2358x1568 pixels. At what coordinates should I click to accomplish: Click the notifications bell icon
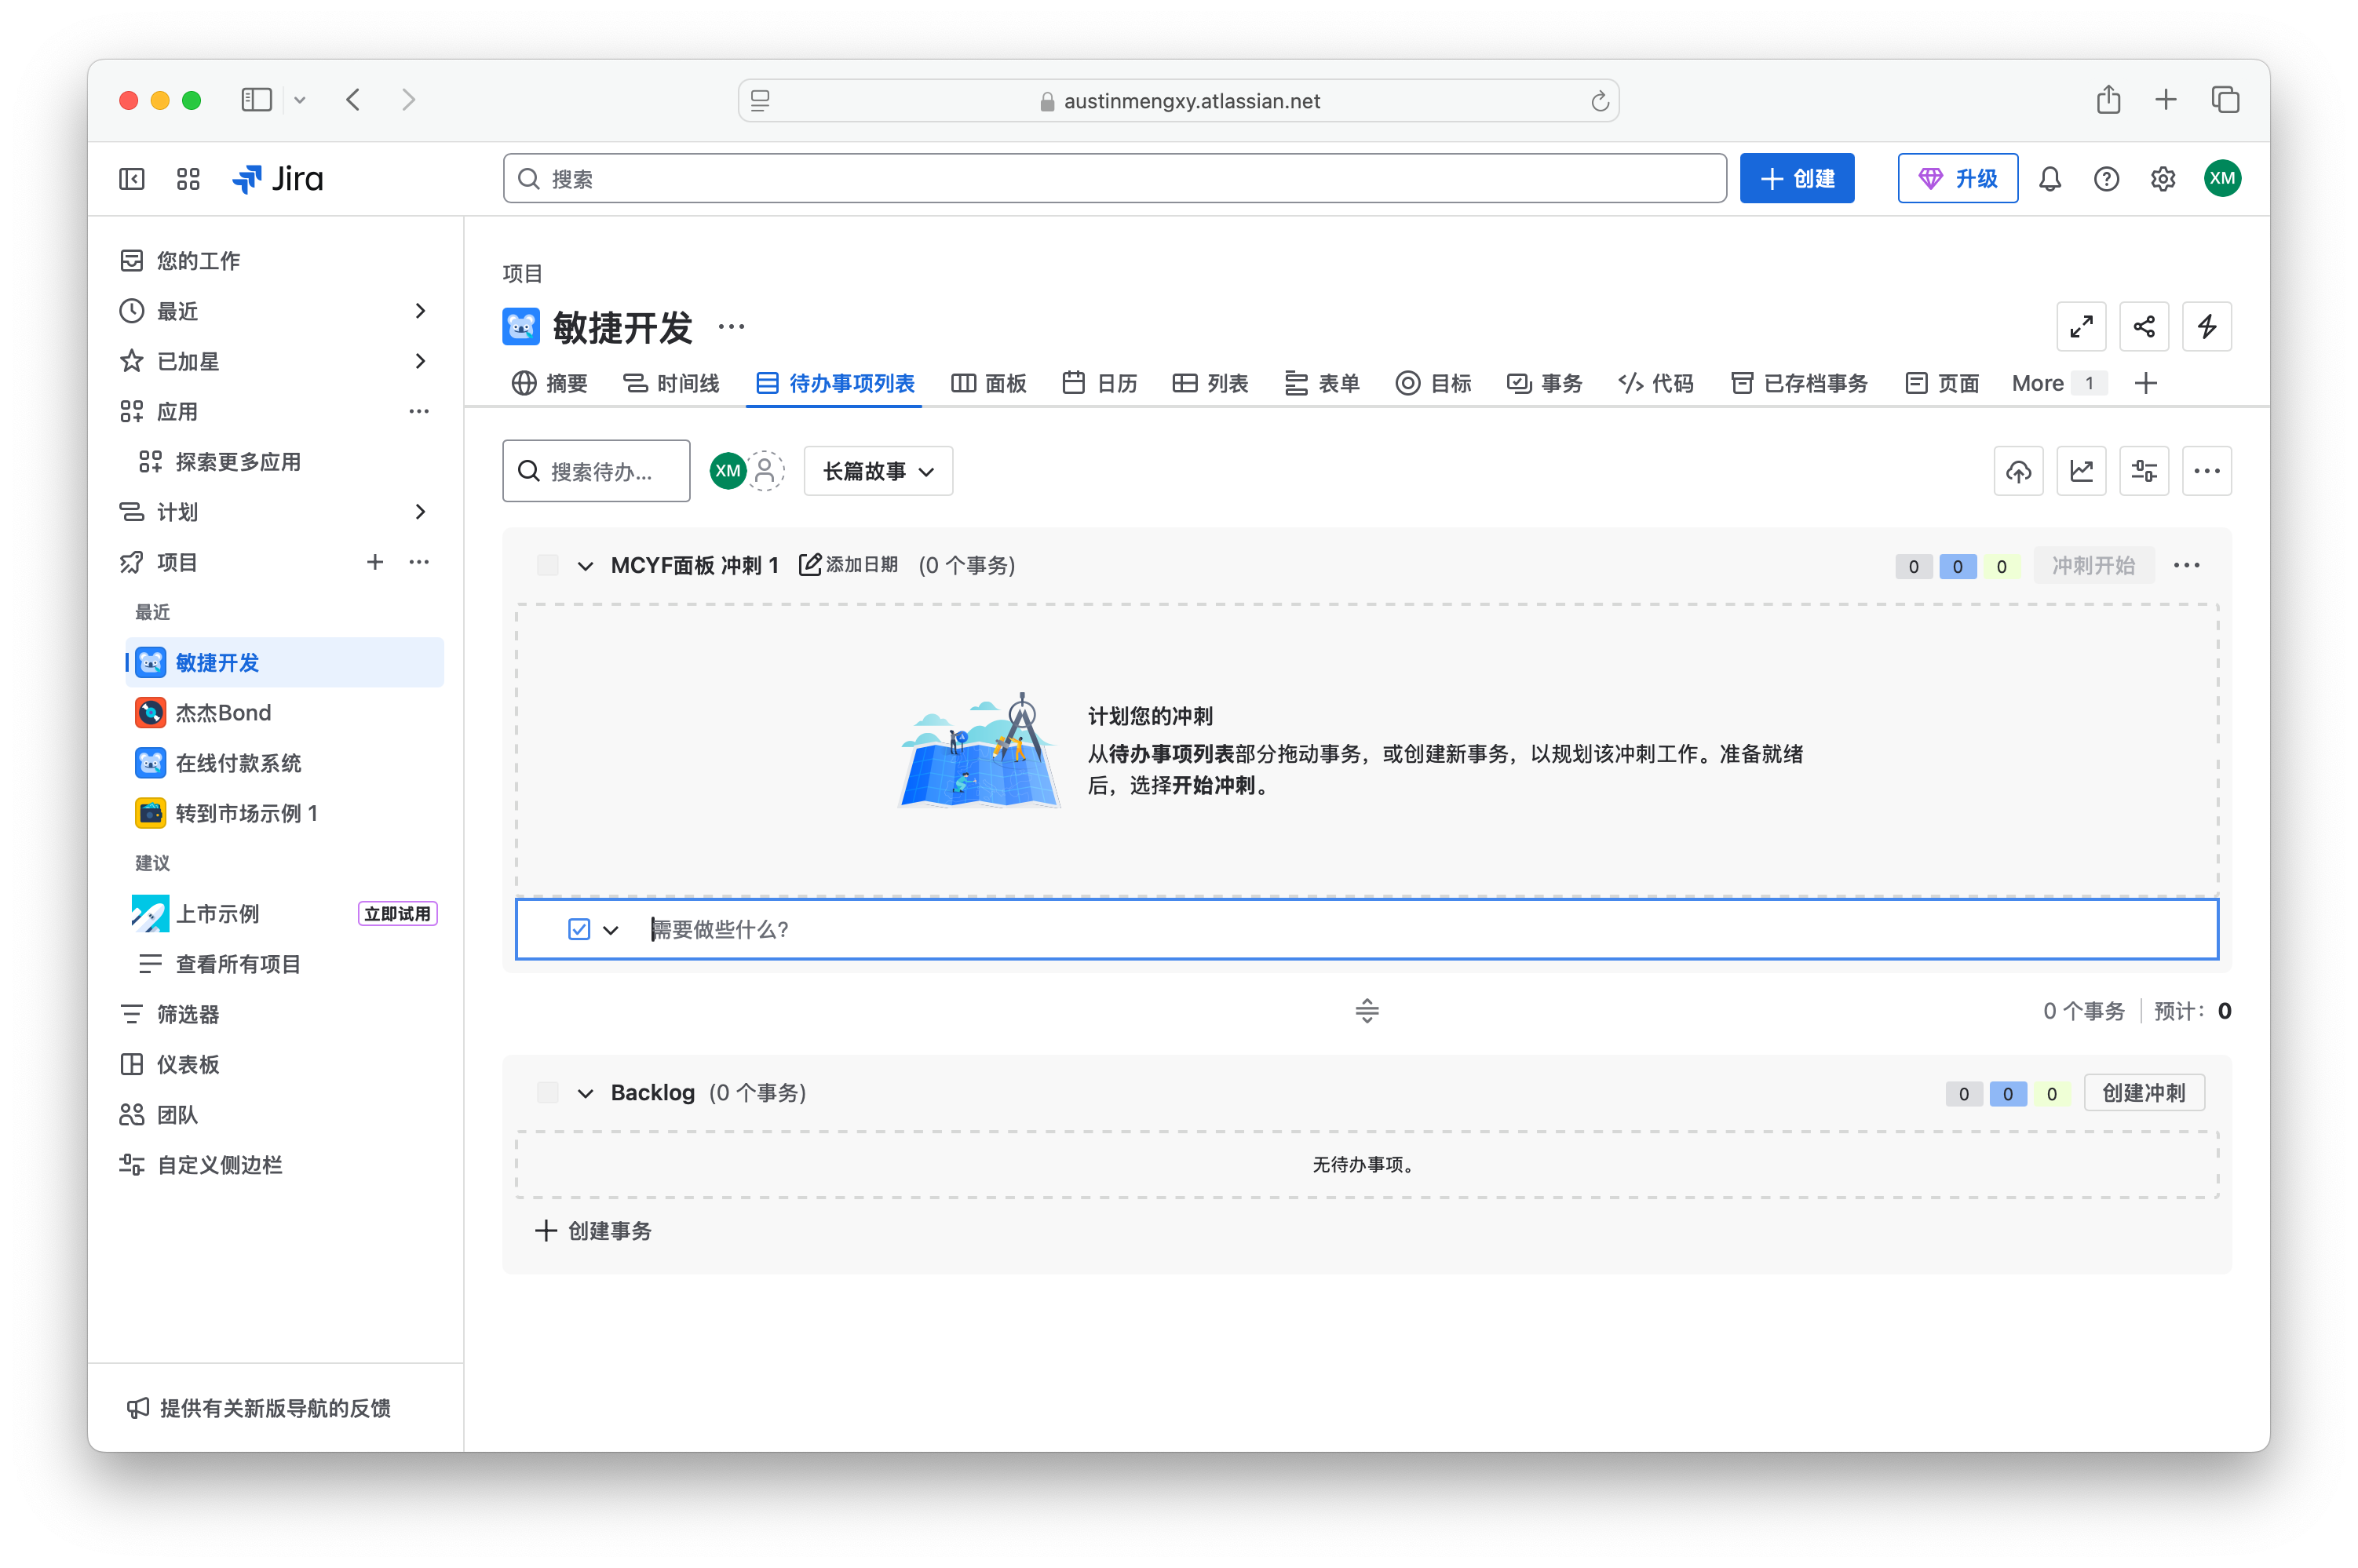2049,179
